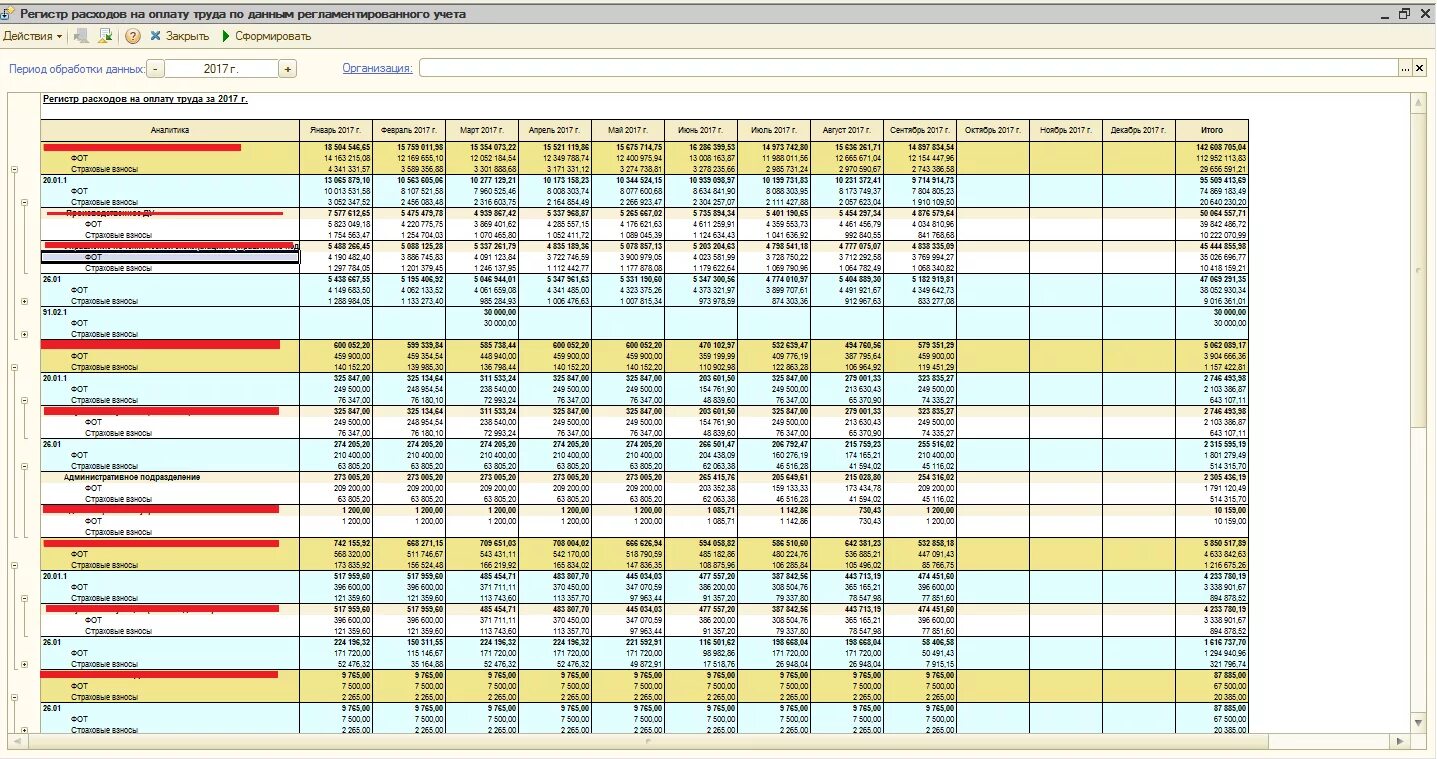1437x759 pixels.
Task: Click the Март 2017 г. column header
Action: point(481,130)
